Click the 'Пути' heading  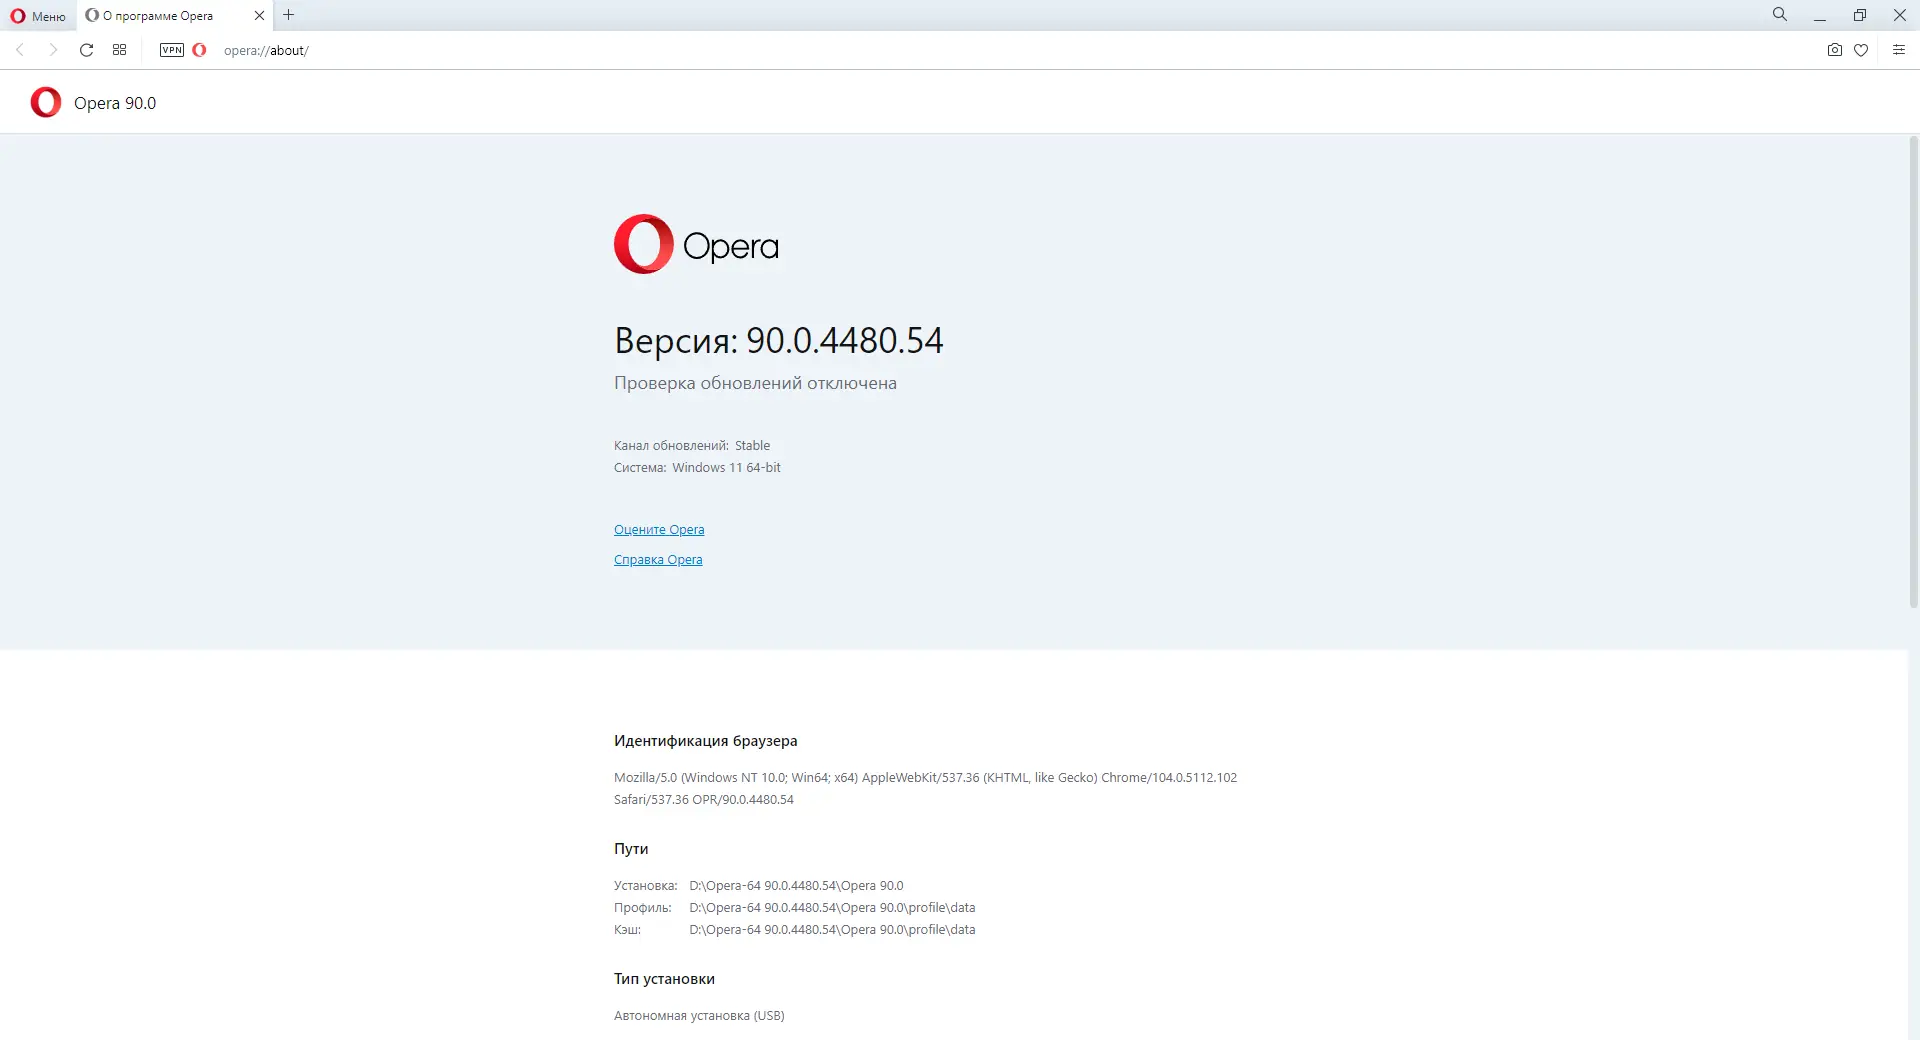click(x=631, y=849)
